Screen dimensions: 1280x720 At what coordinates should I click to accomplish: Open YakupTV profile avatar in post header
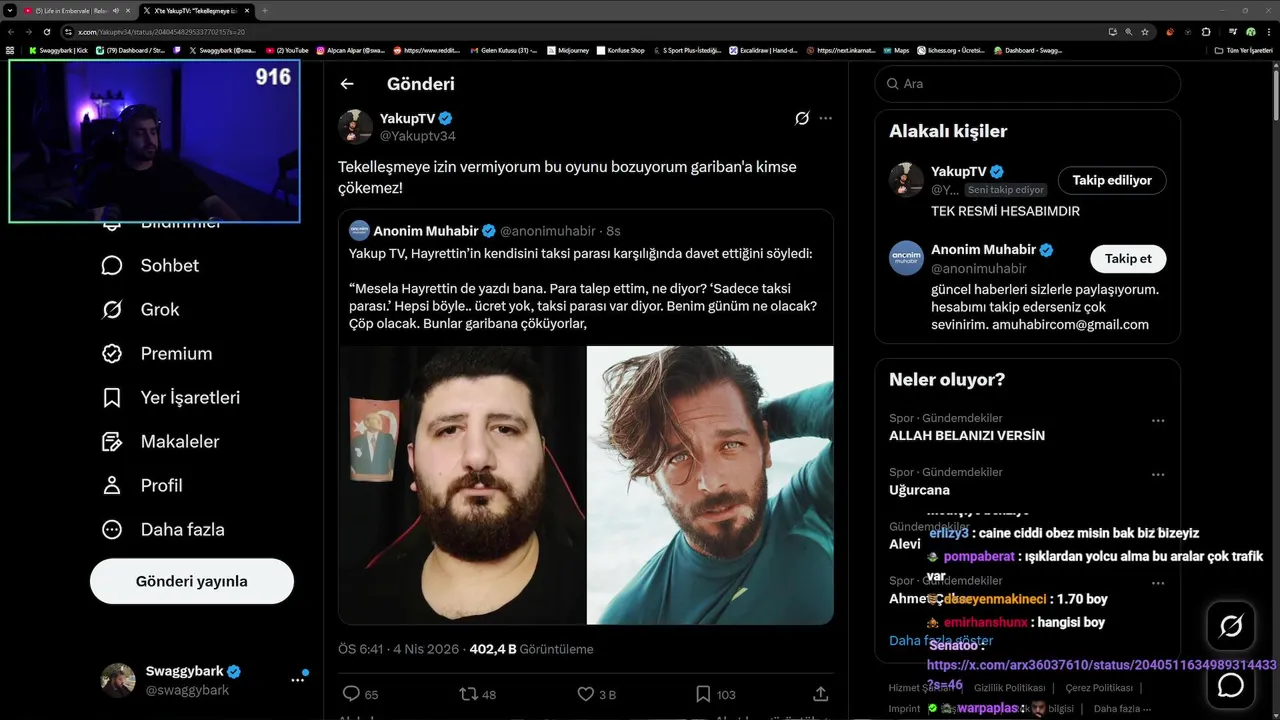tap(355, 127)
